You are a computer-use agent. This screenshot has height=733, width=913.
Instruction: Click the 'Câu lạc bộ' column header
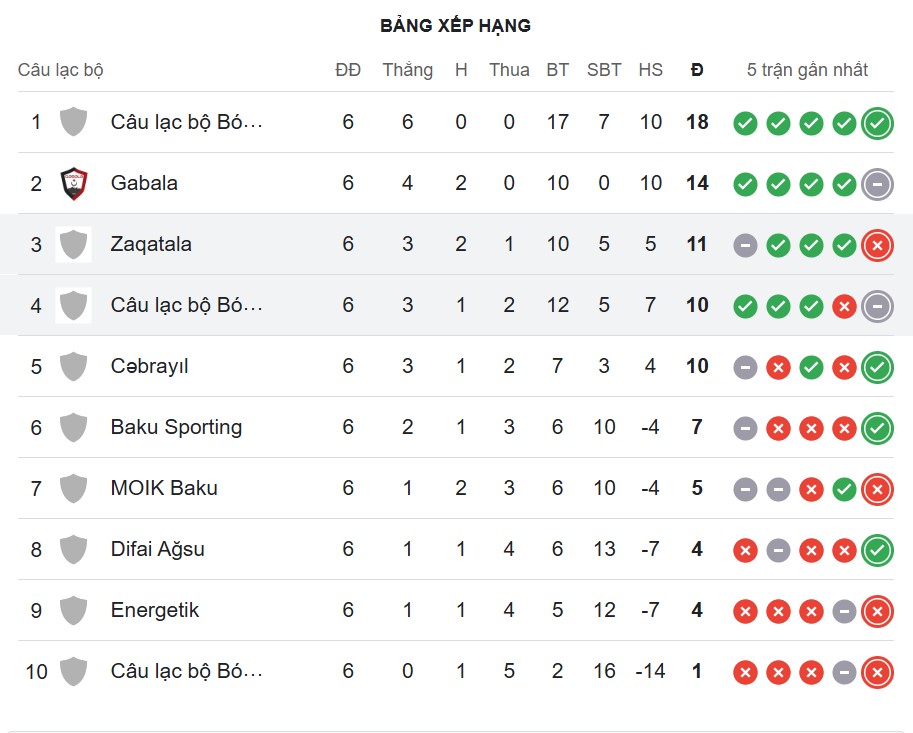pos(61,70)
